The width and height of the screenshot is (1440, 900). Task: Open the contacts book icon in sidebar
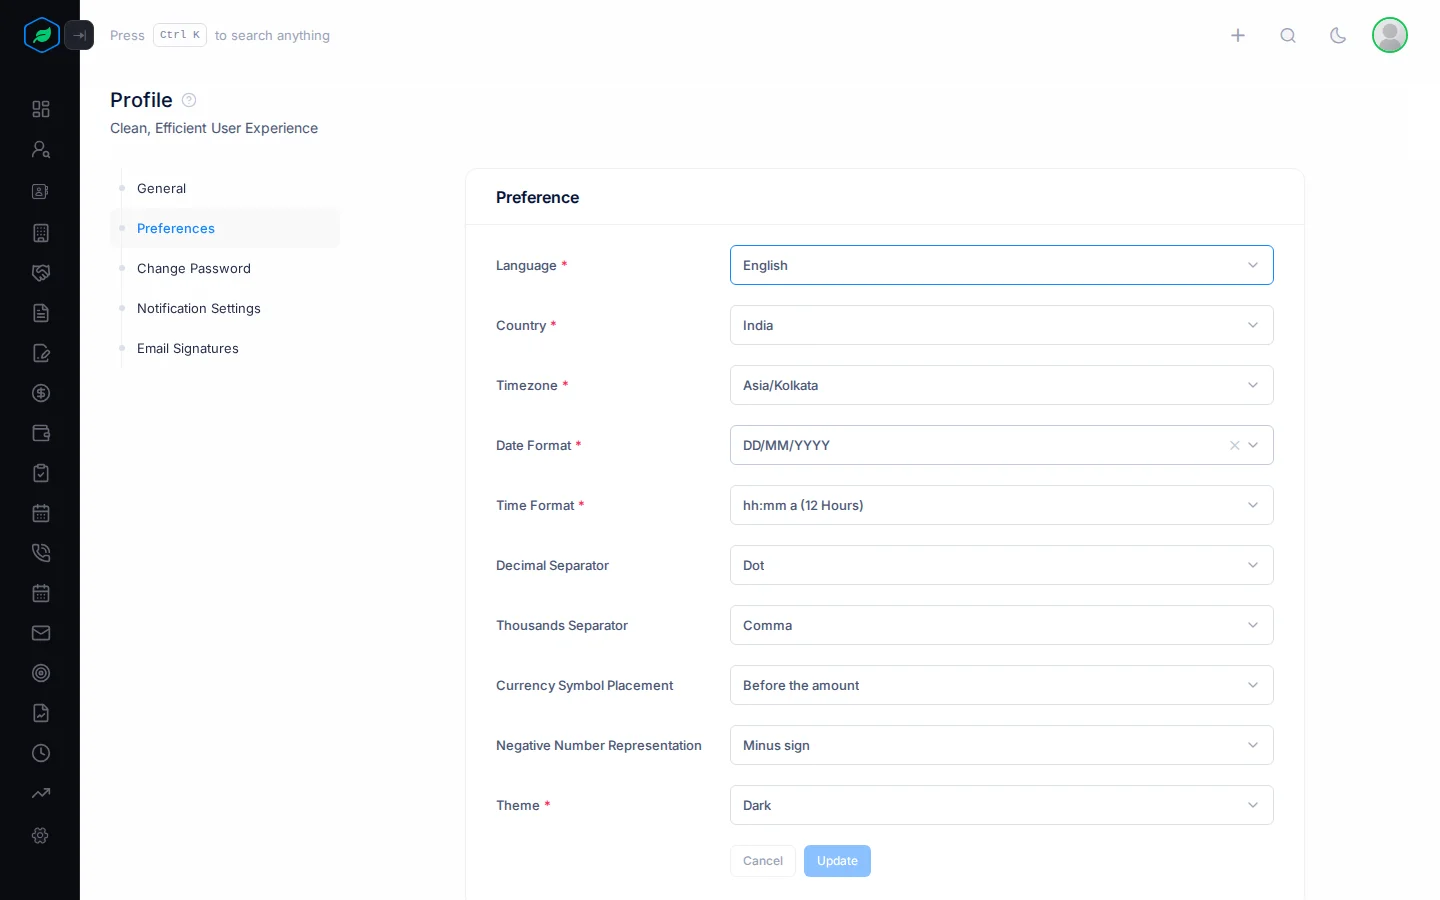(x=41, y=191)
